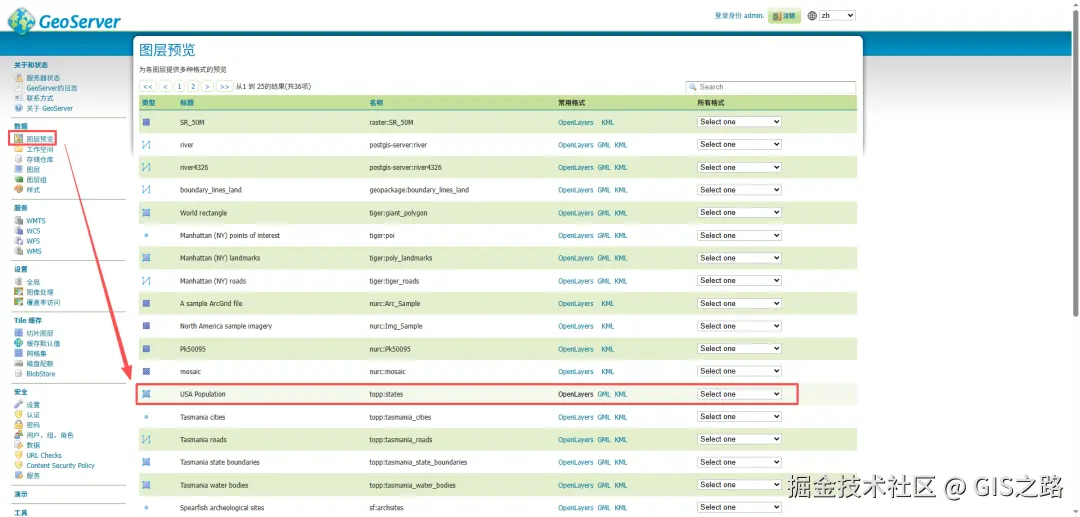Click title text North America sample imagery
Image resolution: width=1080 pixels, height=517 pixels.
[x=225, y=326]
